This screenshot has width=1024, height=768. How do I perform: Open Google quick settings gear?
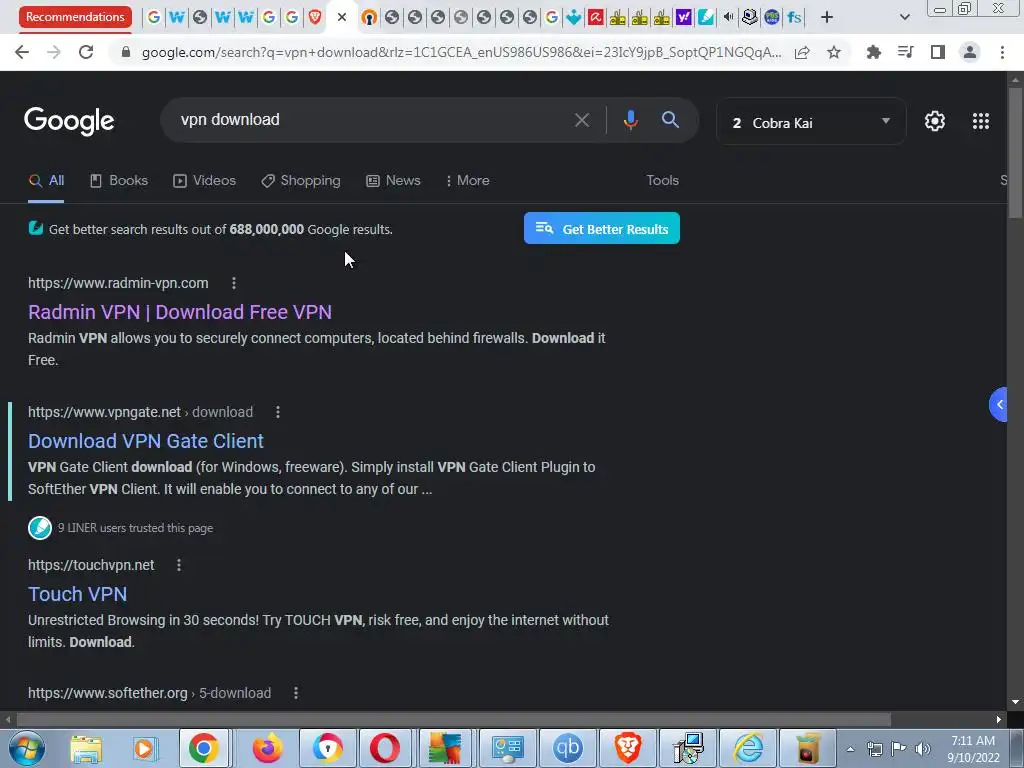point(935,121)
